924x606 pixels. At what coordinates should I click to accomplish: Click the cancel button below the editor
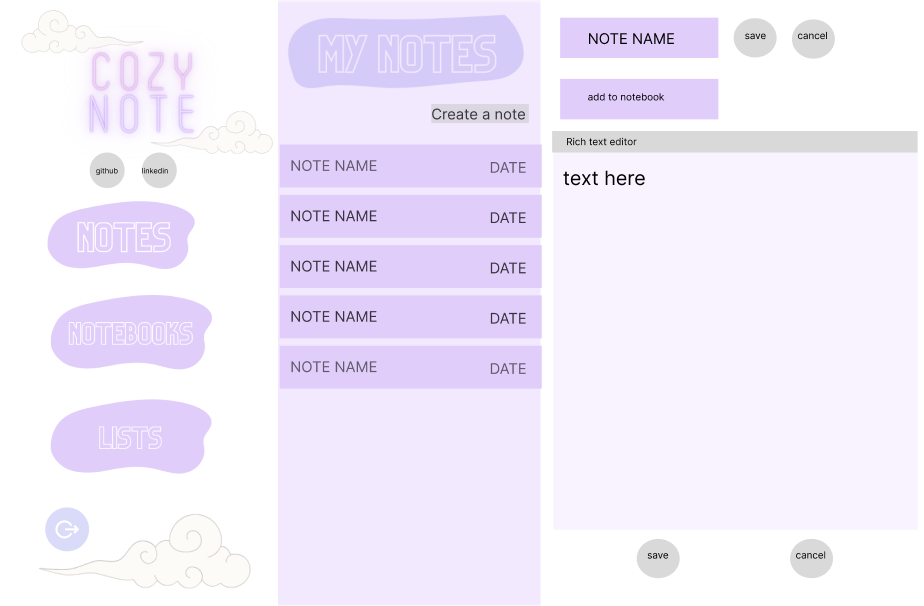pos(810,556)
